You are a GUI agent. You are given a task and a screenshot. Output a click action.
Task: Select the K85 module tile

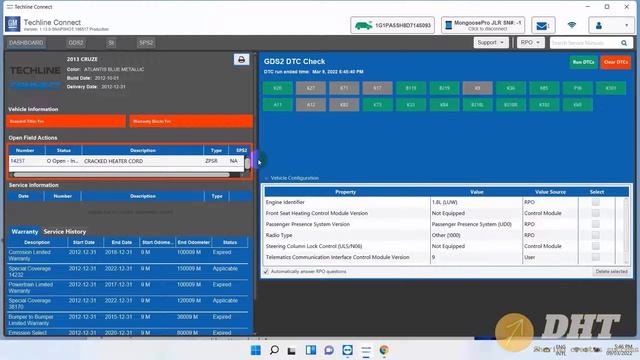coord(544,88)
